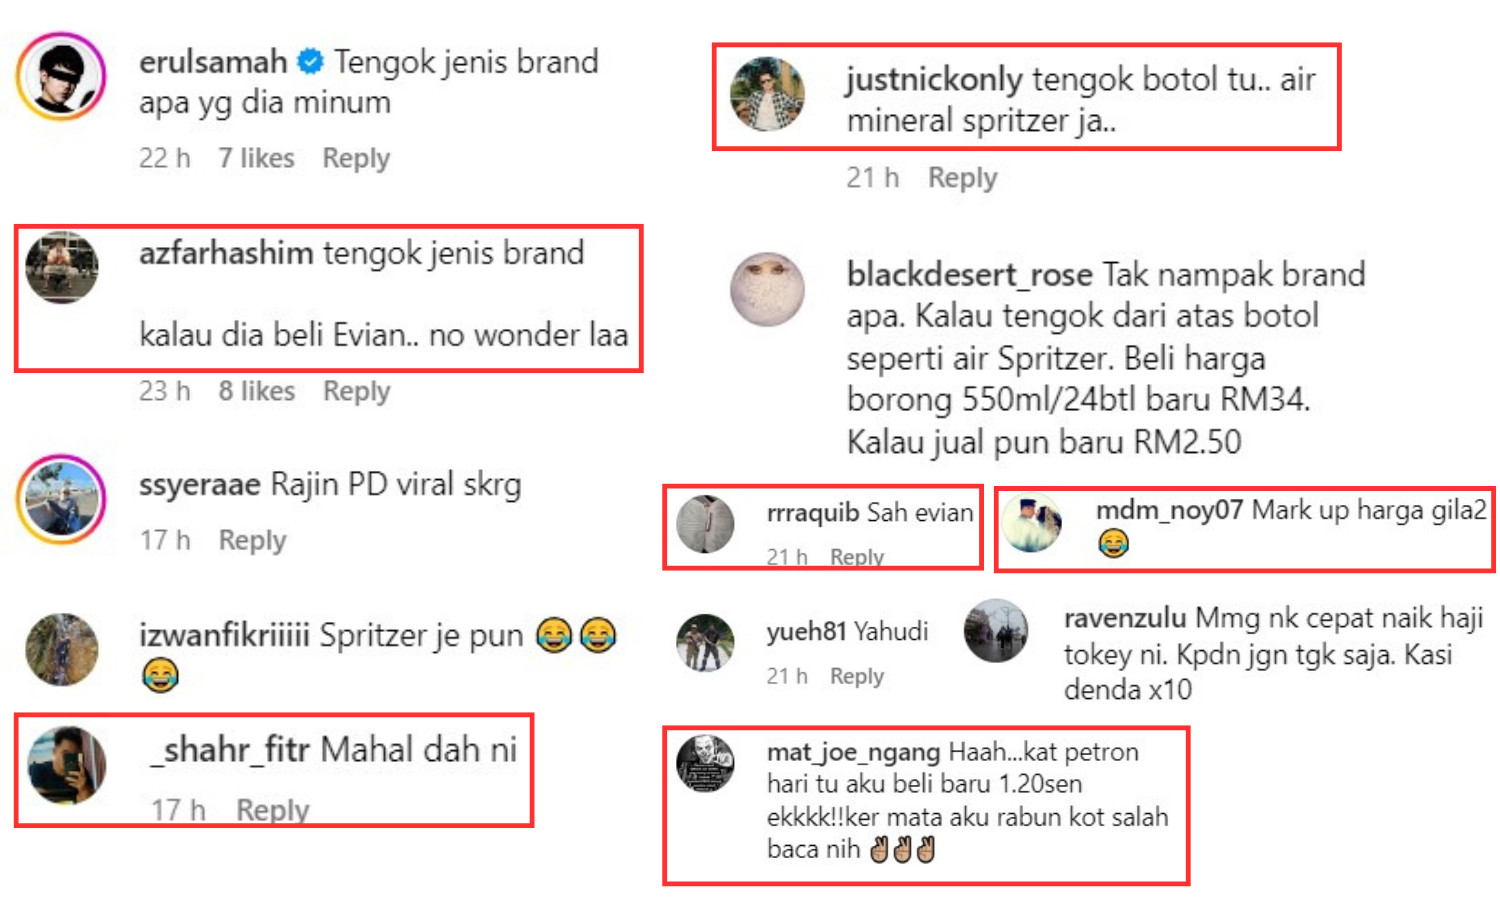
Task: View the 8 likes on azfarhashim's comment
Action: click(256, 391)
